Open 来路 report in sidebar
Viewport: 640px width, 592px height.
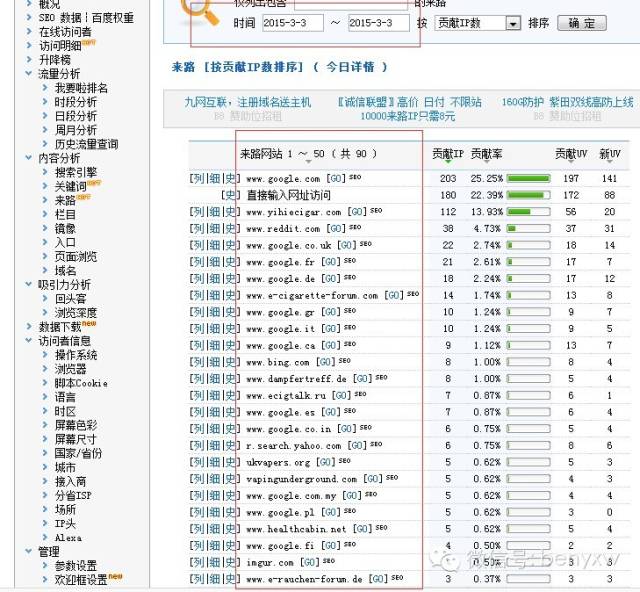pos(65,200)
